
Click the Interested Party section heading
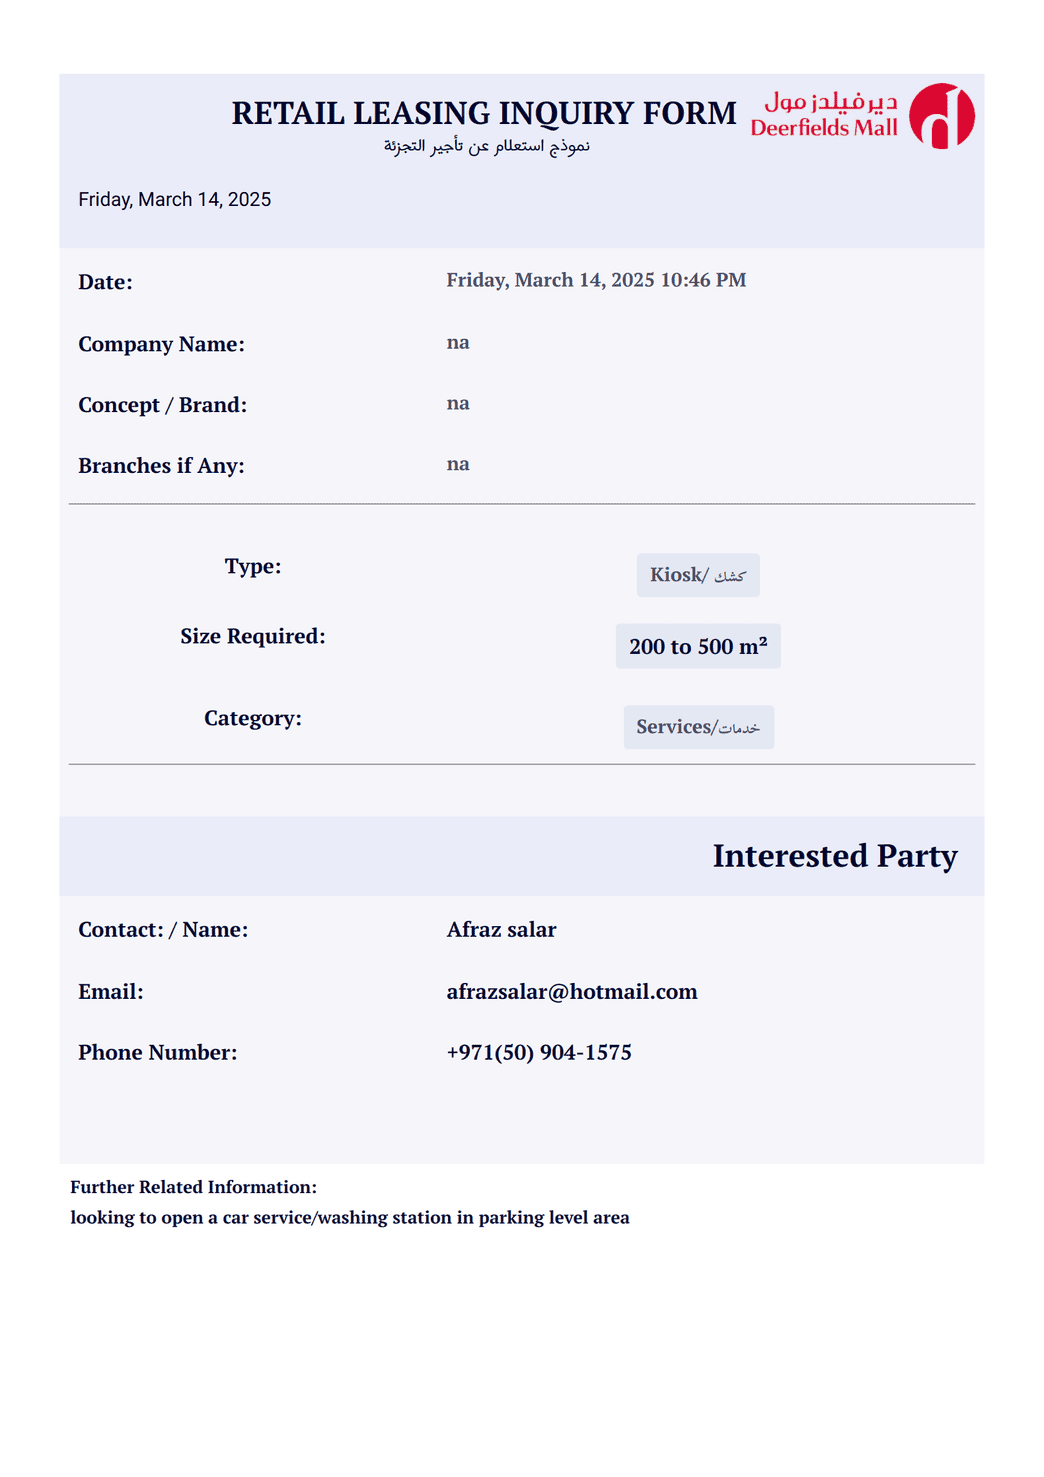[835, 856]
